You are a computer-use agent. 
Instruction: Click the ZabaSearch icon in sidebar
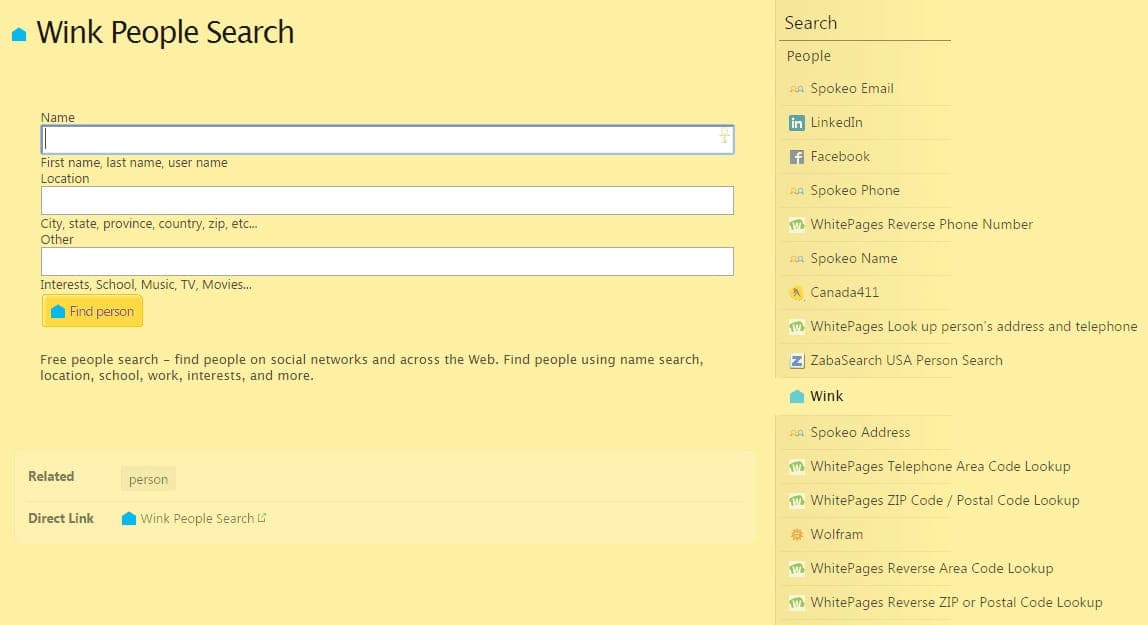click(796, 361)
